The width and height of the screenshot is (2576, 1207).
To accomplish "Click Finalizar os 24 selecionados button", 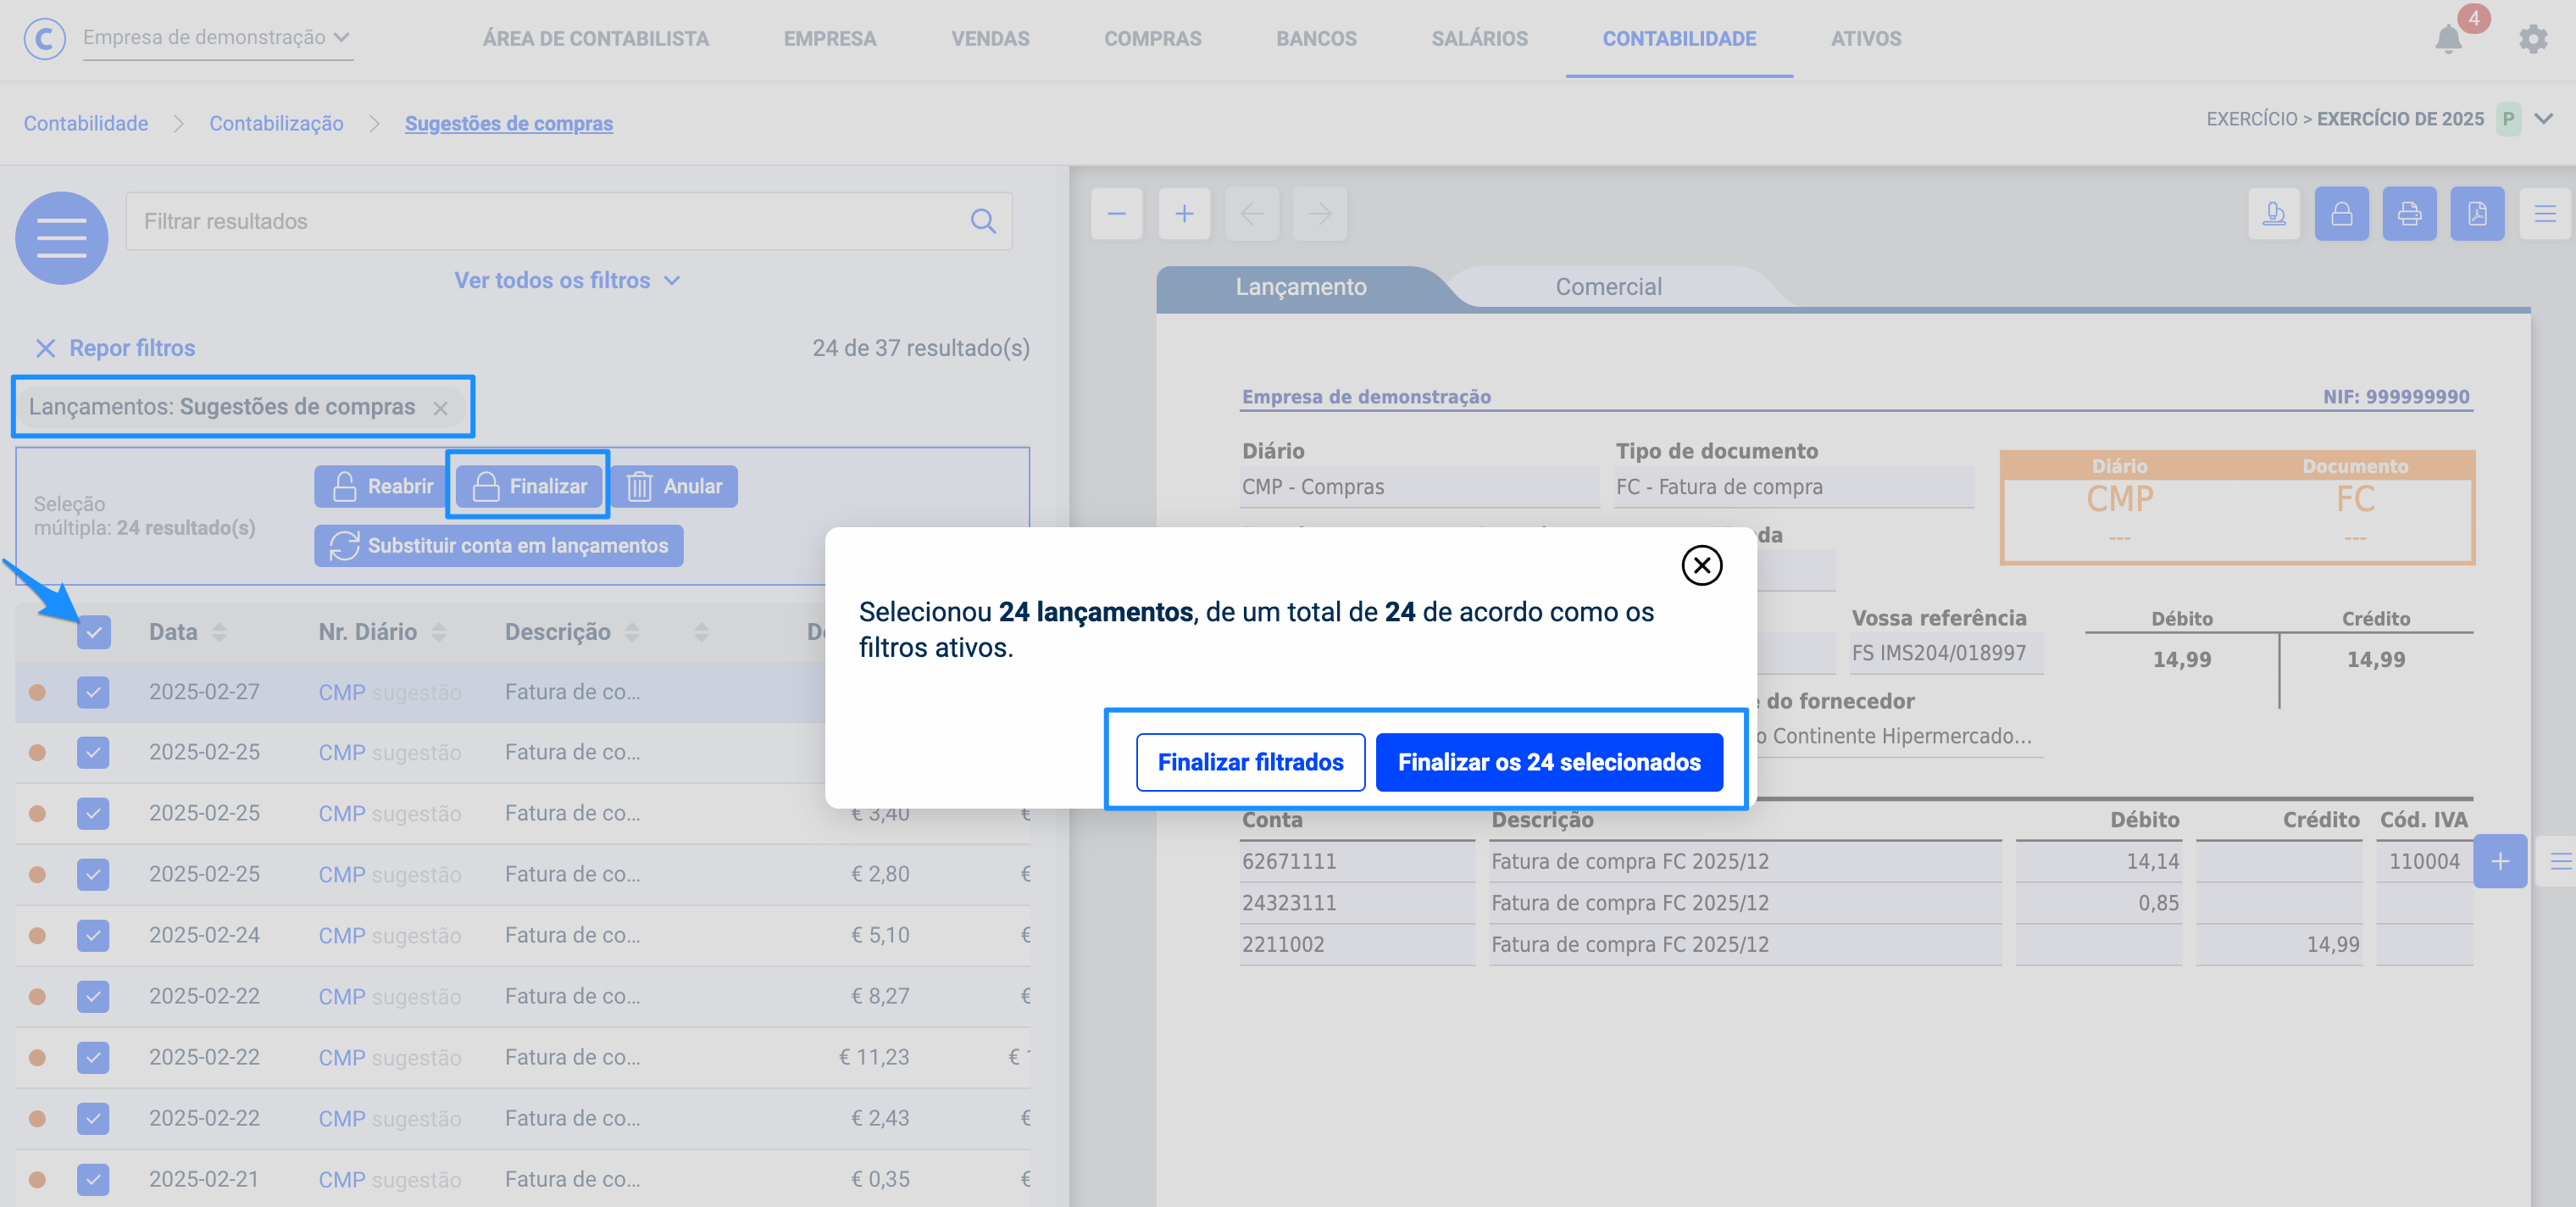I will [x=1548, y=762].
